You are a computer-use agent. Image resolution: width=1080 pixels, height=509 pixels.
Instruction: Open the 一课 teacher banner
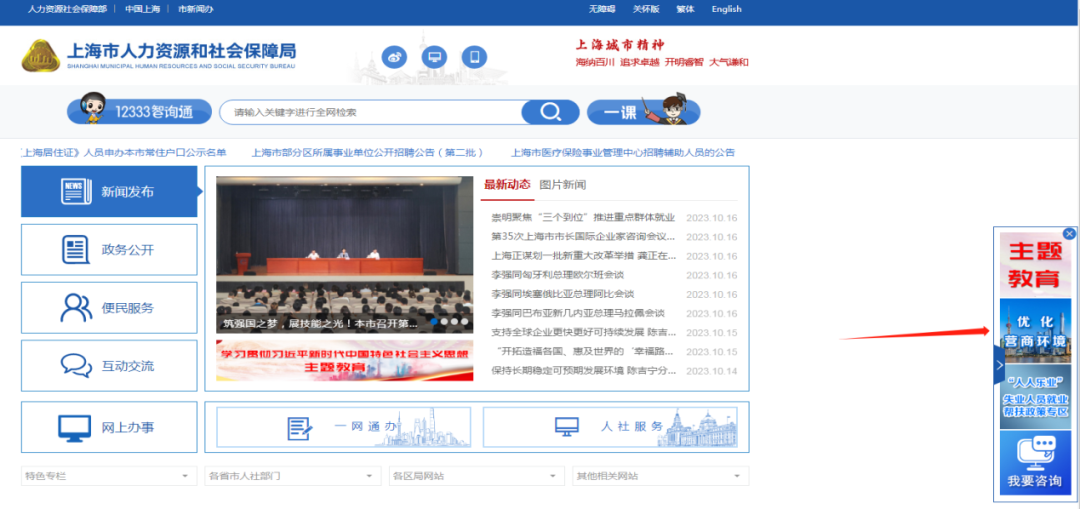[x=643, y=111]
